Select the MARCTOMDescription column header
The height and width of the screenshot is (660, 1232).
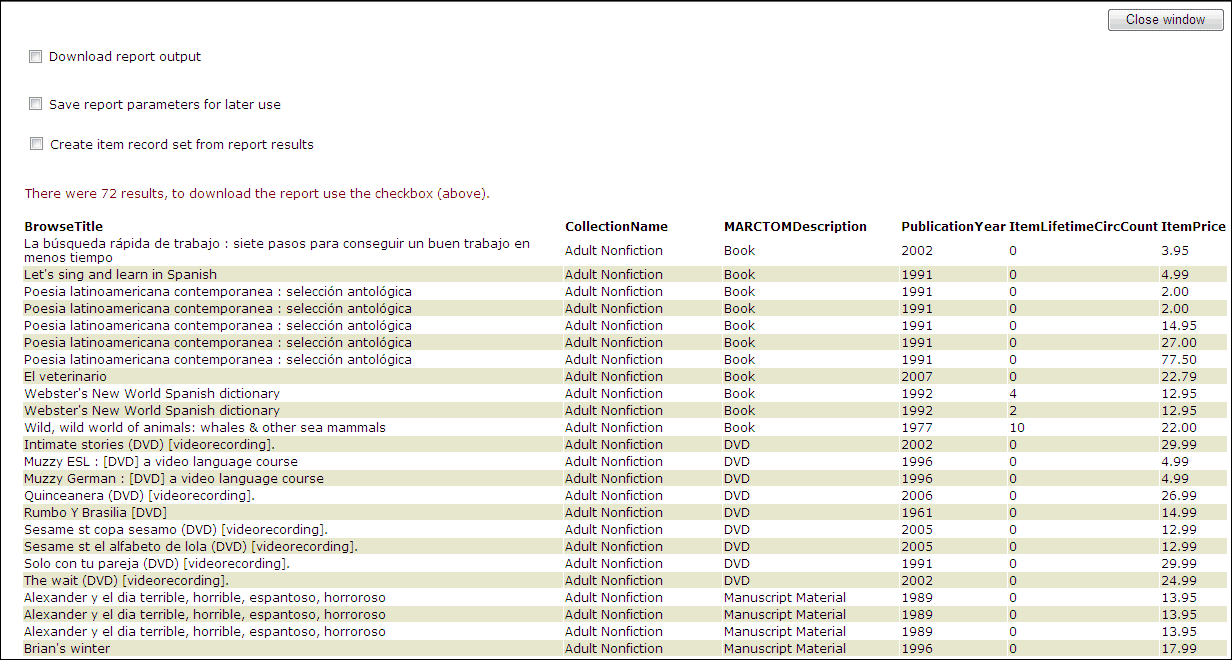coord(795,227)
